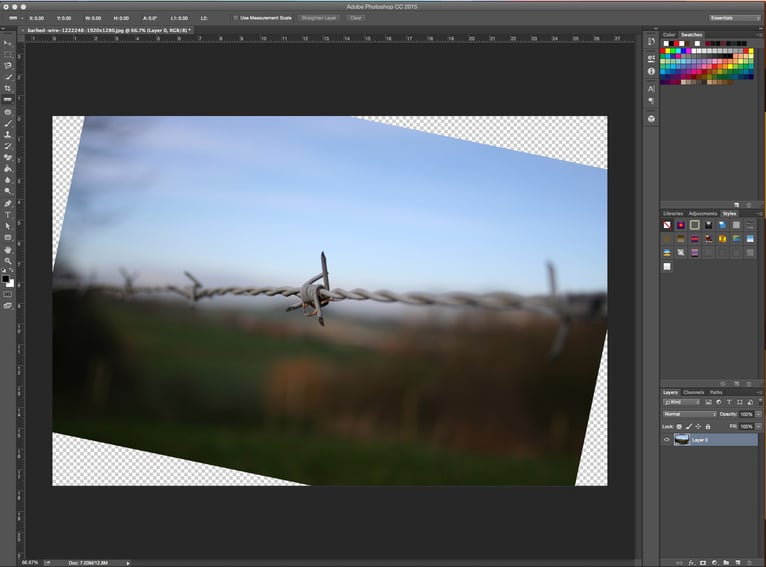Select the Crop tool
This screenshot has width=766, height=567.
(8, 88)
